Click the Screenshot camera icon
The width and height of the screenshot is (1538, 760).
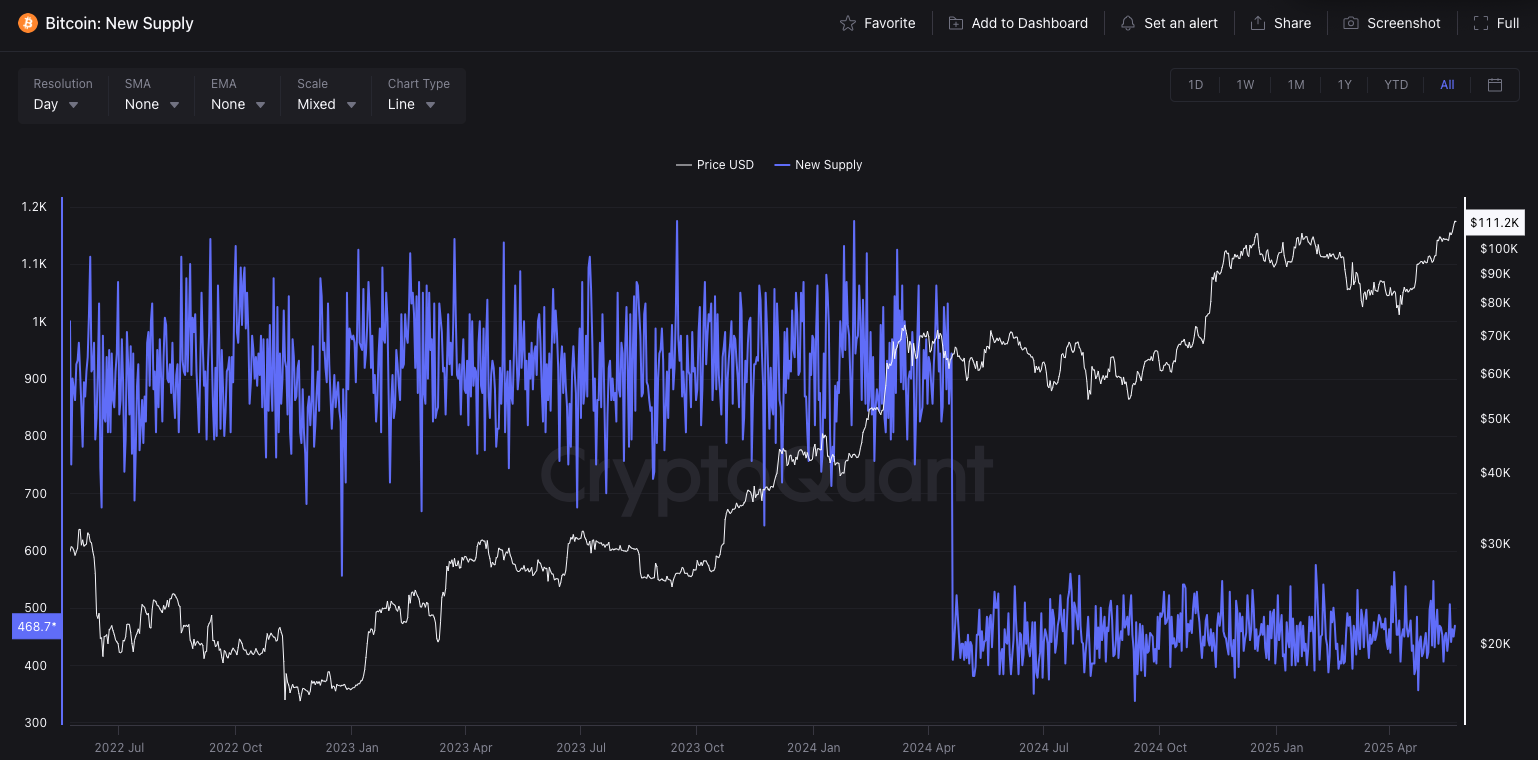coord(1351,23)
